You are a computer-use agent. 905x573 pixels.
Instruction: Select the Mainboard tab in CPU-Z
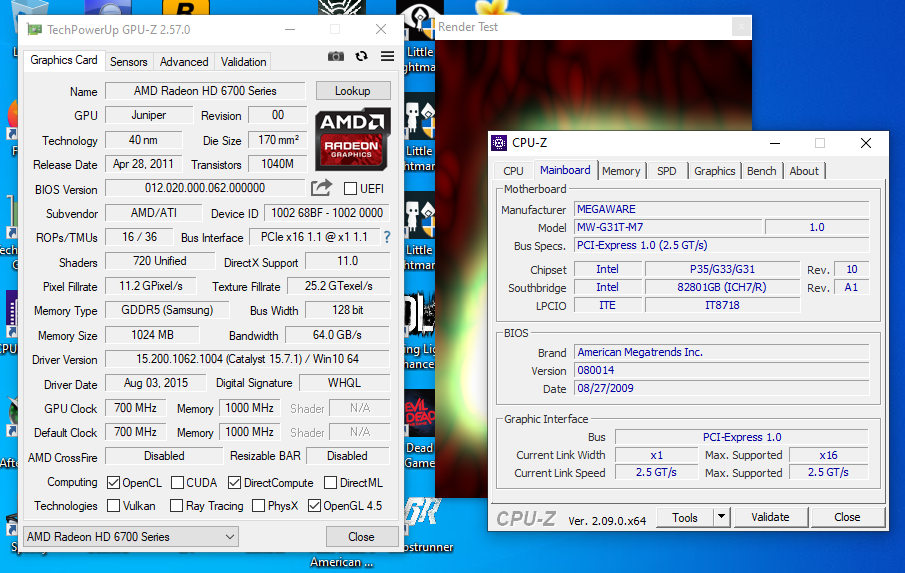pyautogui.click(x=565, y=170)
